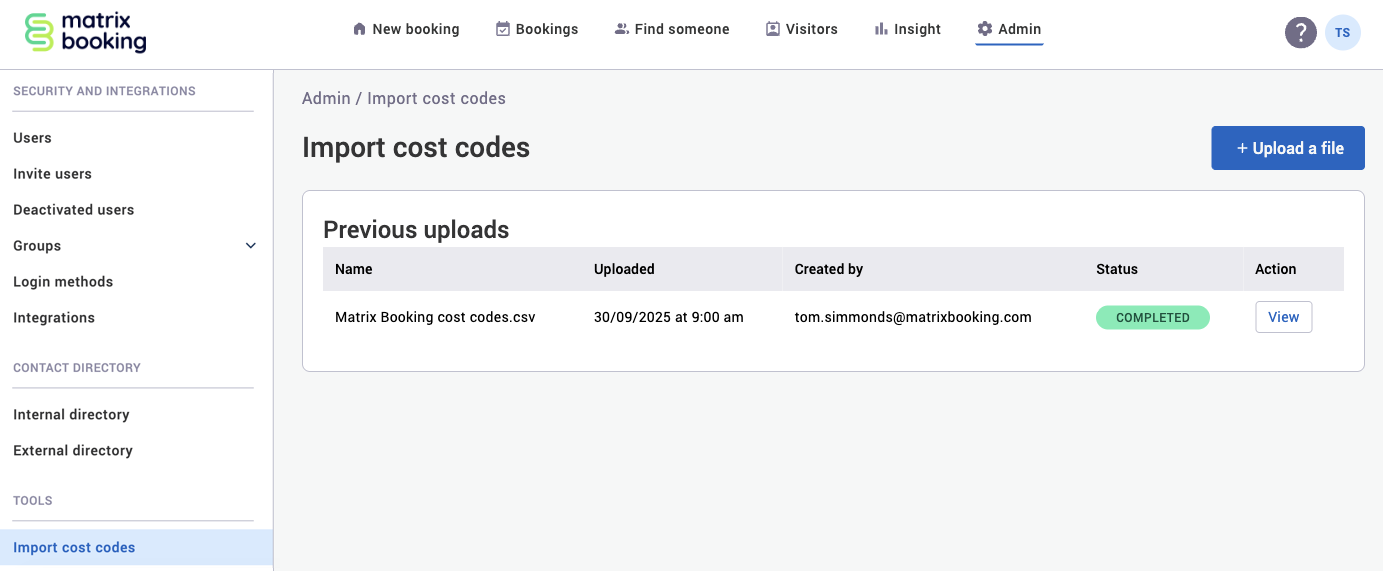This screenshot has width=1383, height=571.
Task: Expand the Groups chevron arrow
Action: [x=251, y=246]
